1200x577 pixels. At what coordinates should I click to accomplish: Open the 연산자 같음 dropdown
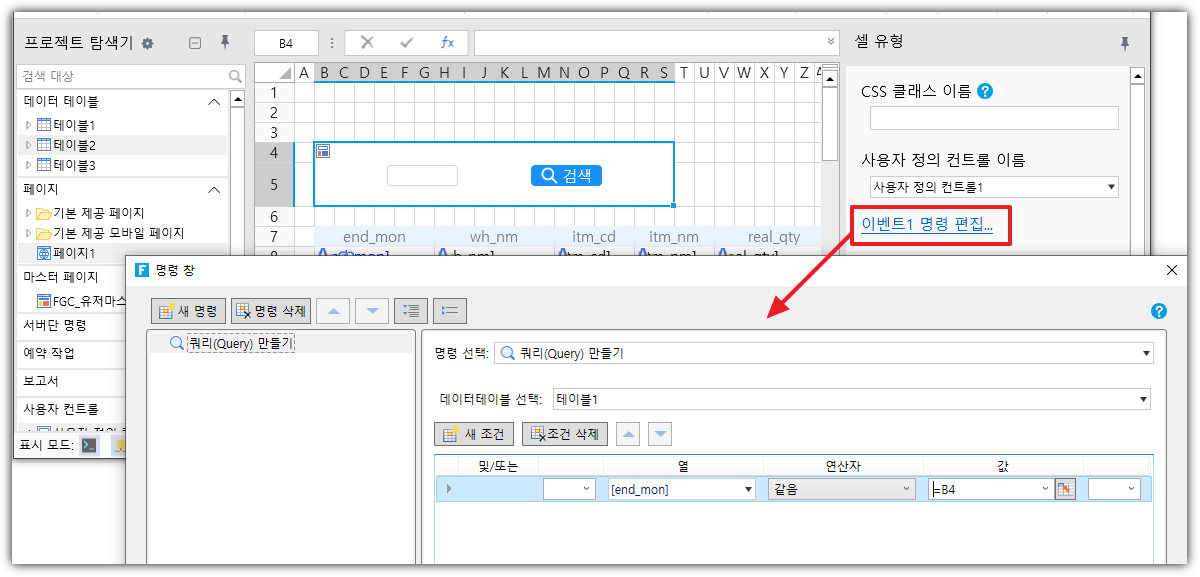click(906, 489)
